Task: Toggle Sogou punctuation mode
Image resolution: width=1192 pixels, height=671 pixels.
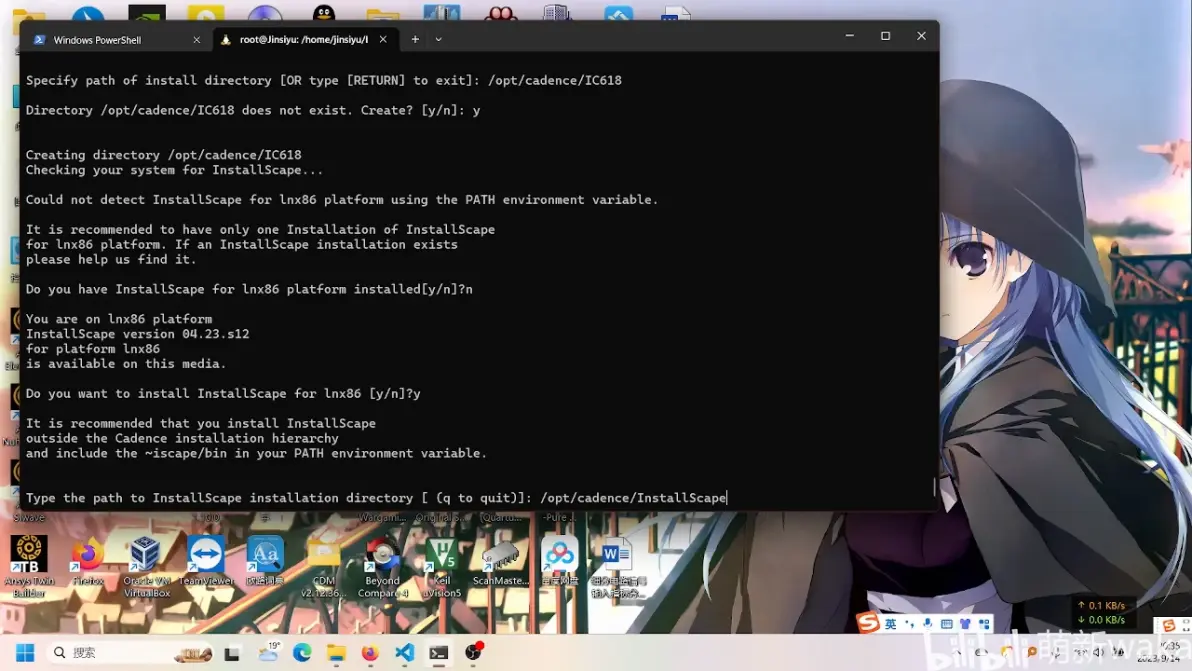Action: coord(910,624)
